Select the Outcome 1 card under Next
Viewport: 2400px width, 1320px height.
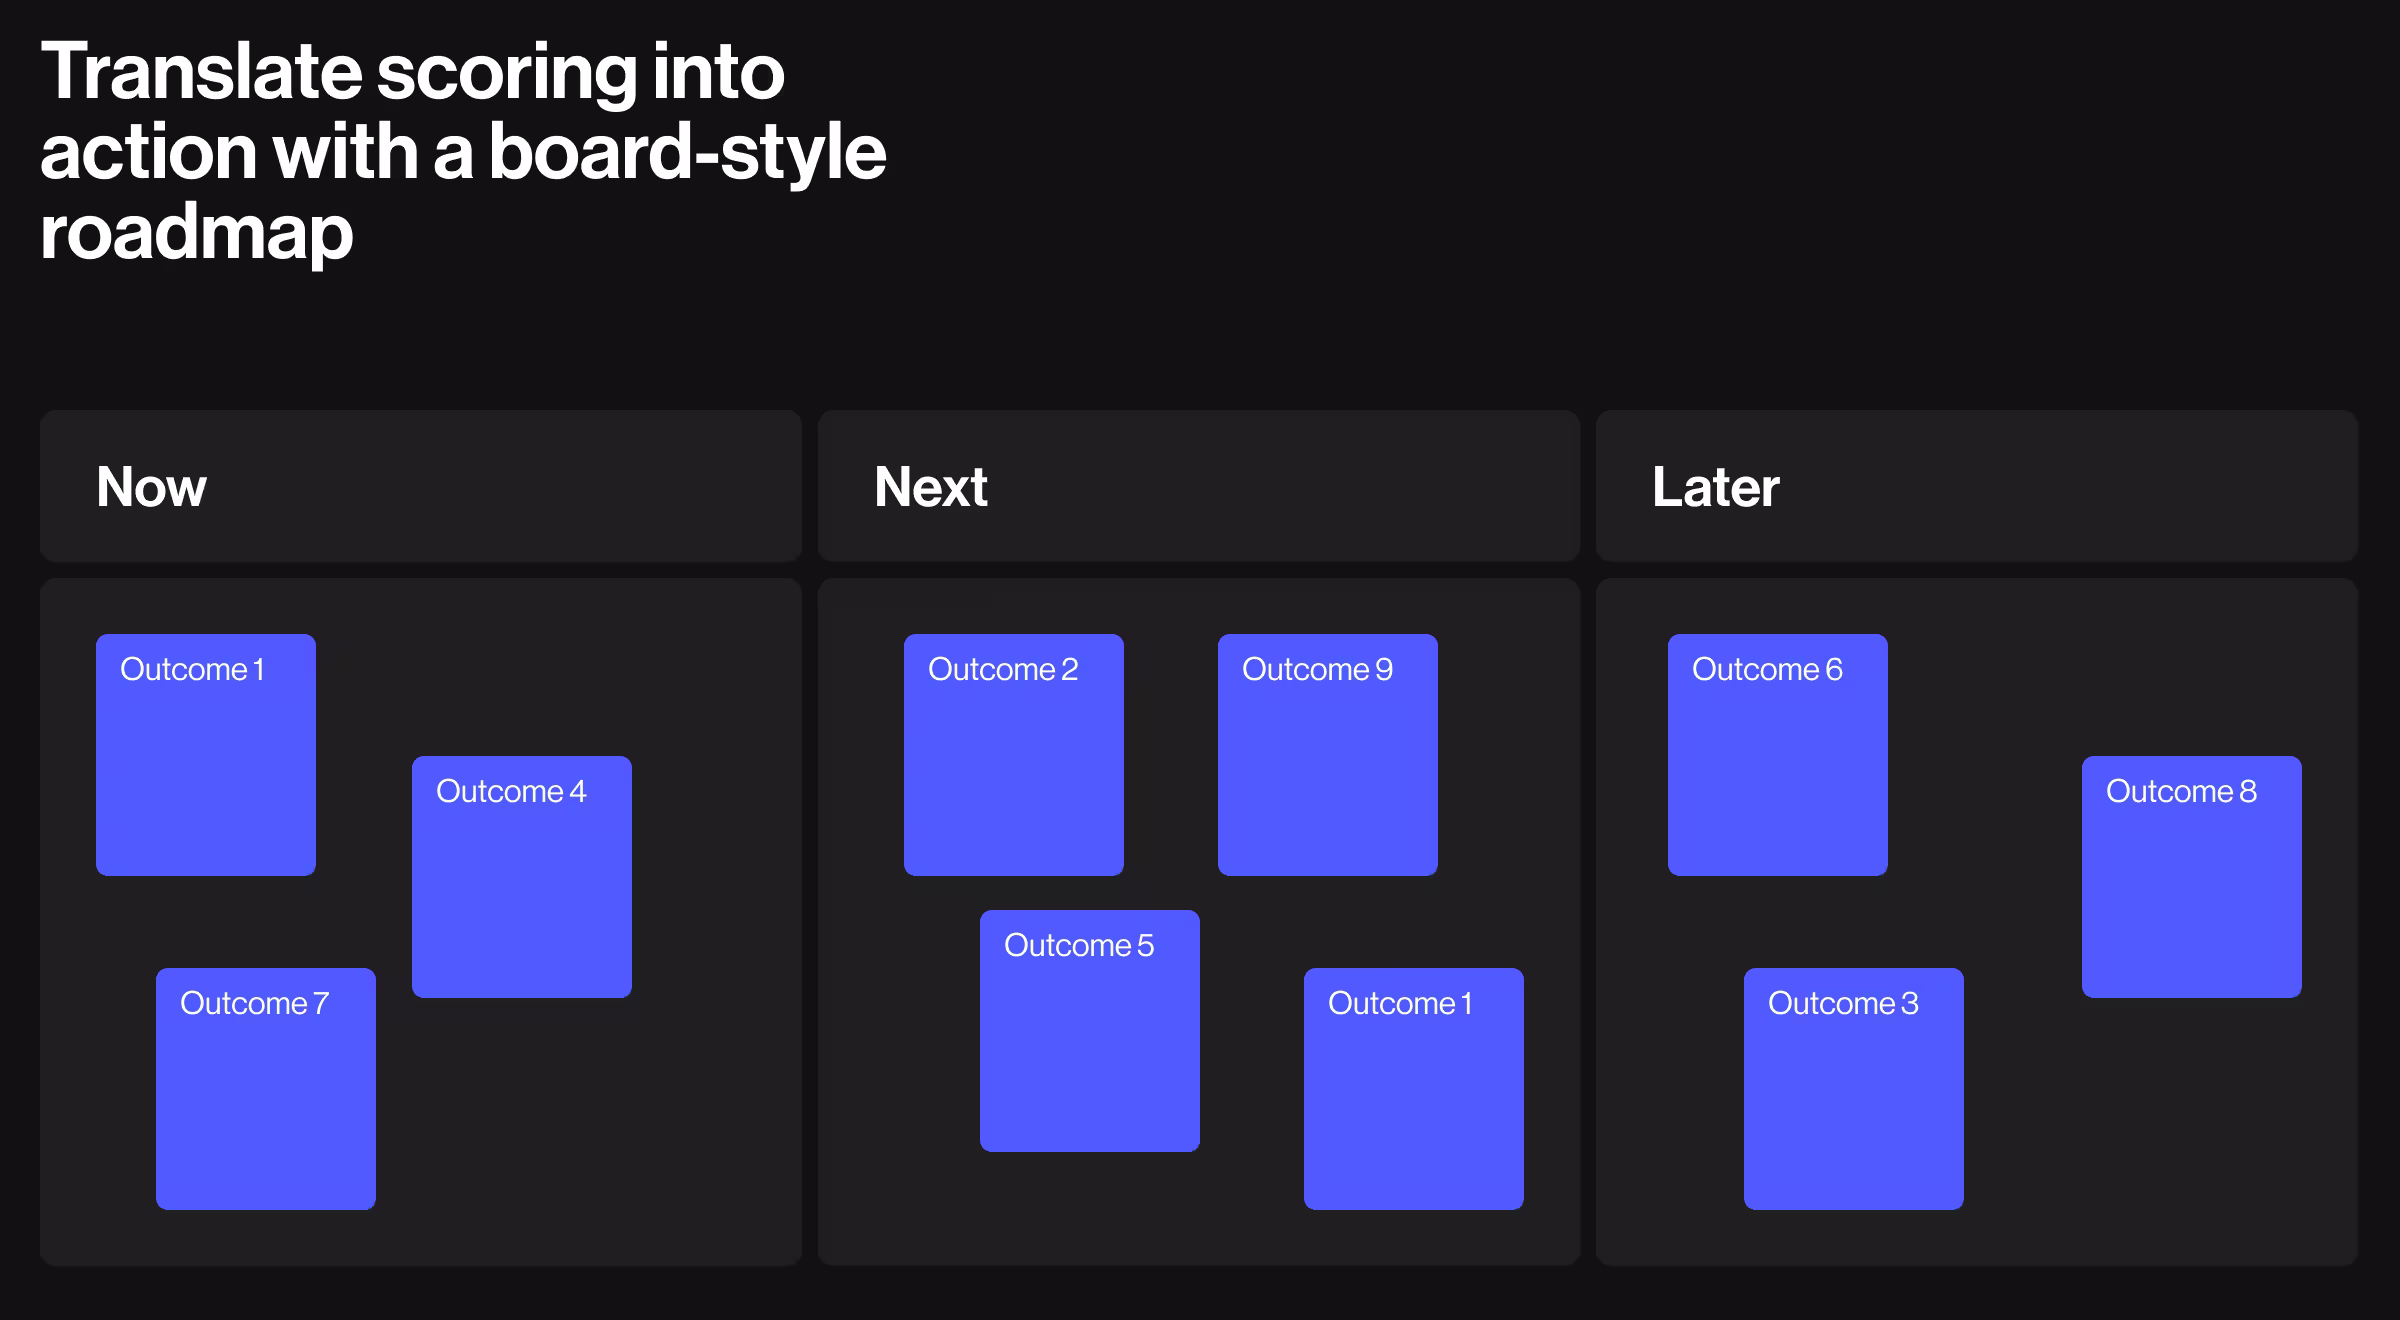1413,1090
